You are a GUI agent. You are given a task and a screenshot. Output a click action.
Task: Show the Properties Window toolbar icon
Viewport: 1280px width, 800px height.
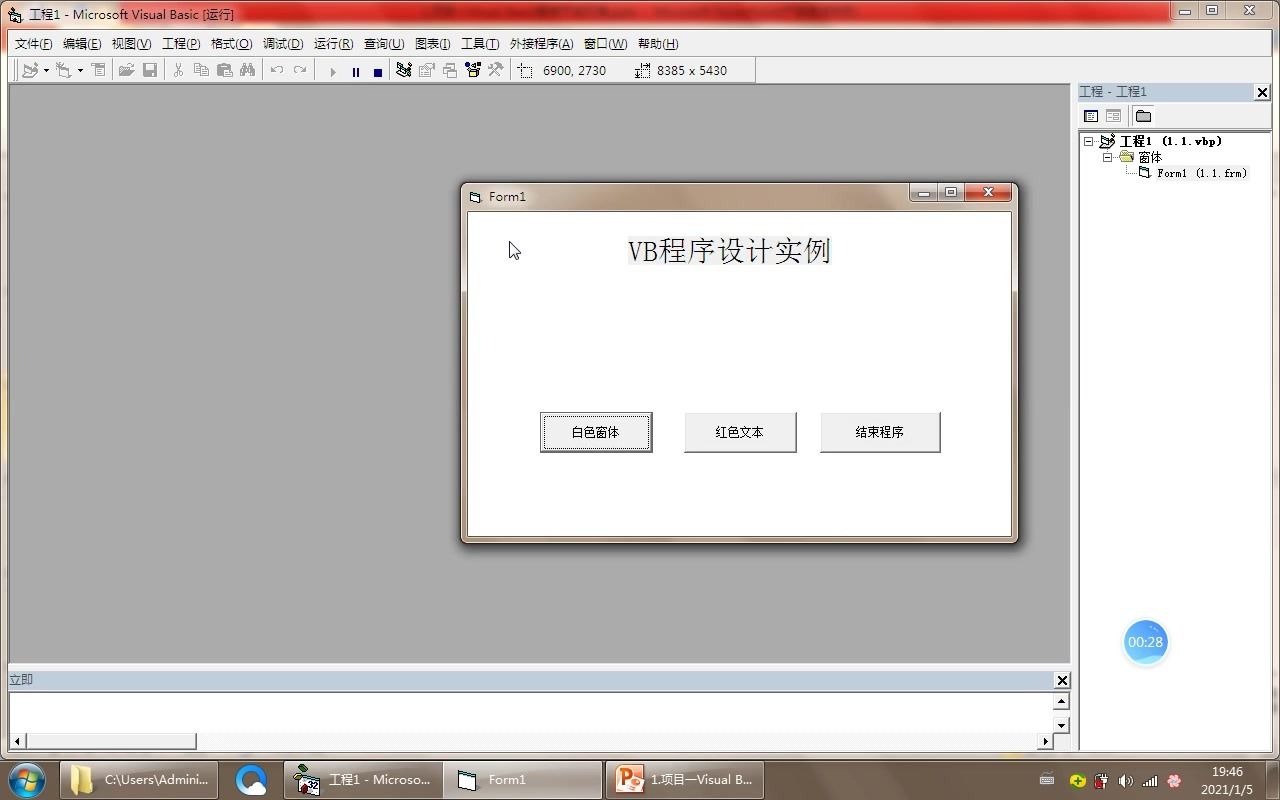tap(426, 70)
